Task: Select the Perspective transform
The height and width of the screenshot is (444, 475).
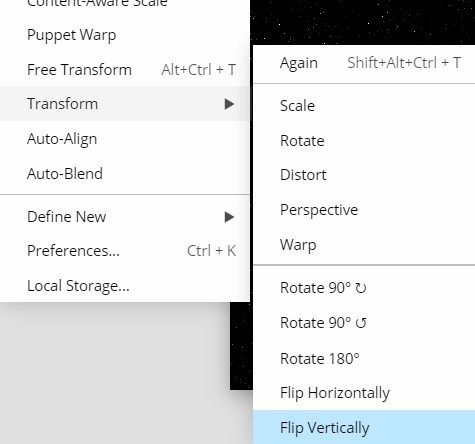Action: point(364,210)
